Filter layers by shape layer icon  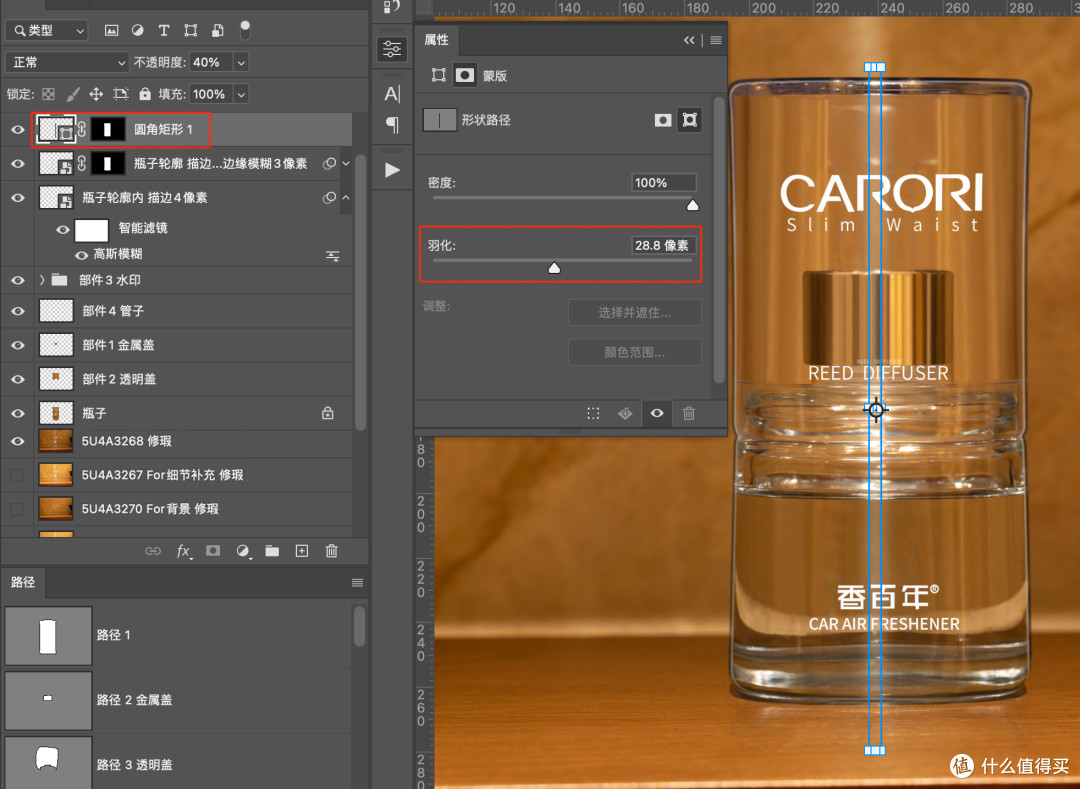(191, 30)
